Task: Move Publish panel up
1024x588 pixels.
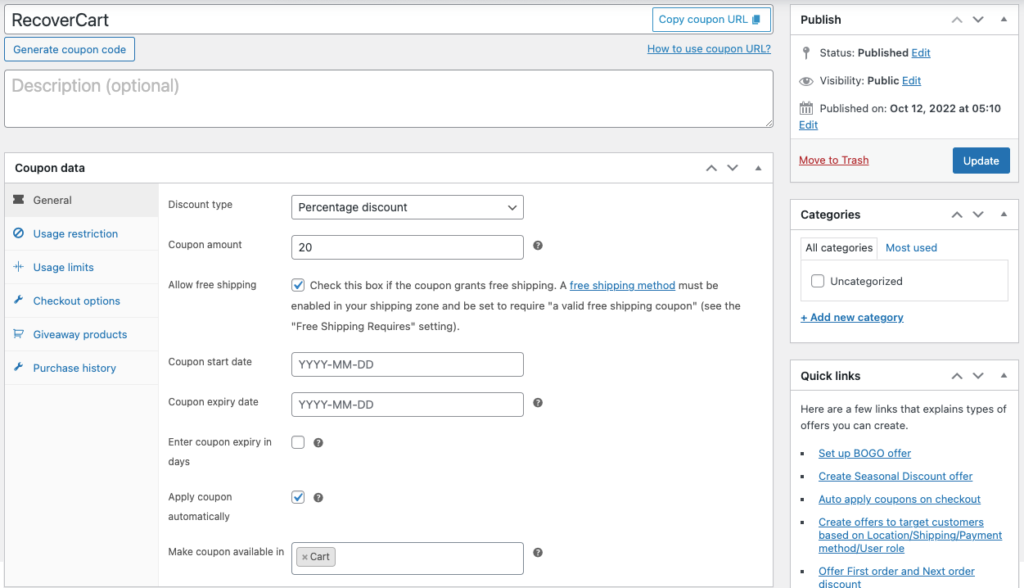Action: click(x=957, y=20)
